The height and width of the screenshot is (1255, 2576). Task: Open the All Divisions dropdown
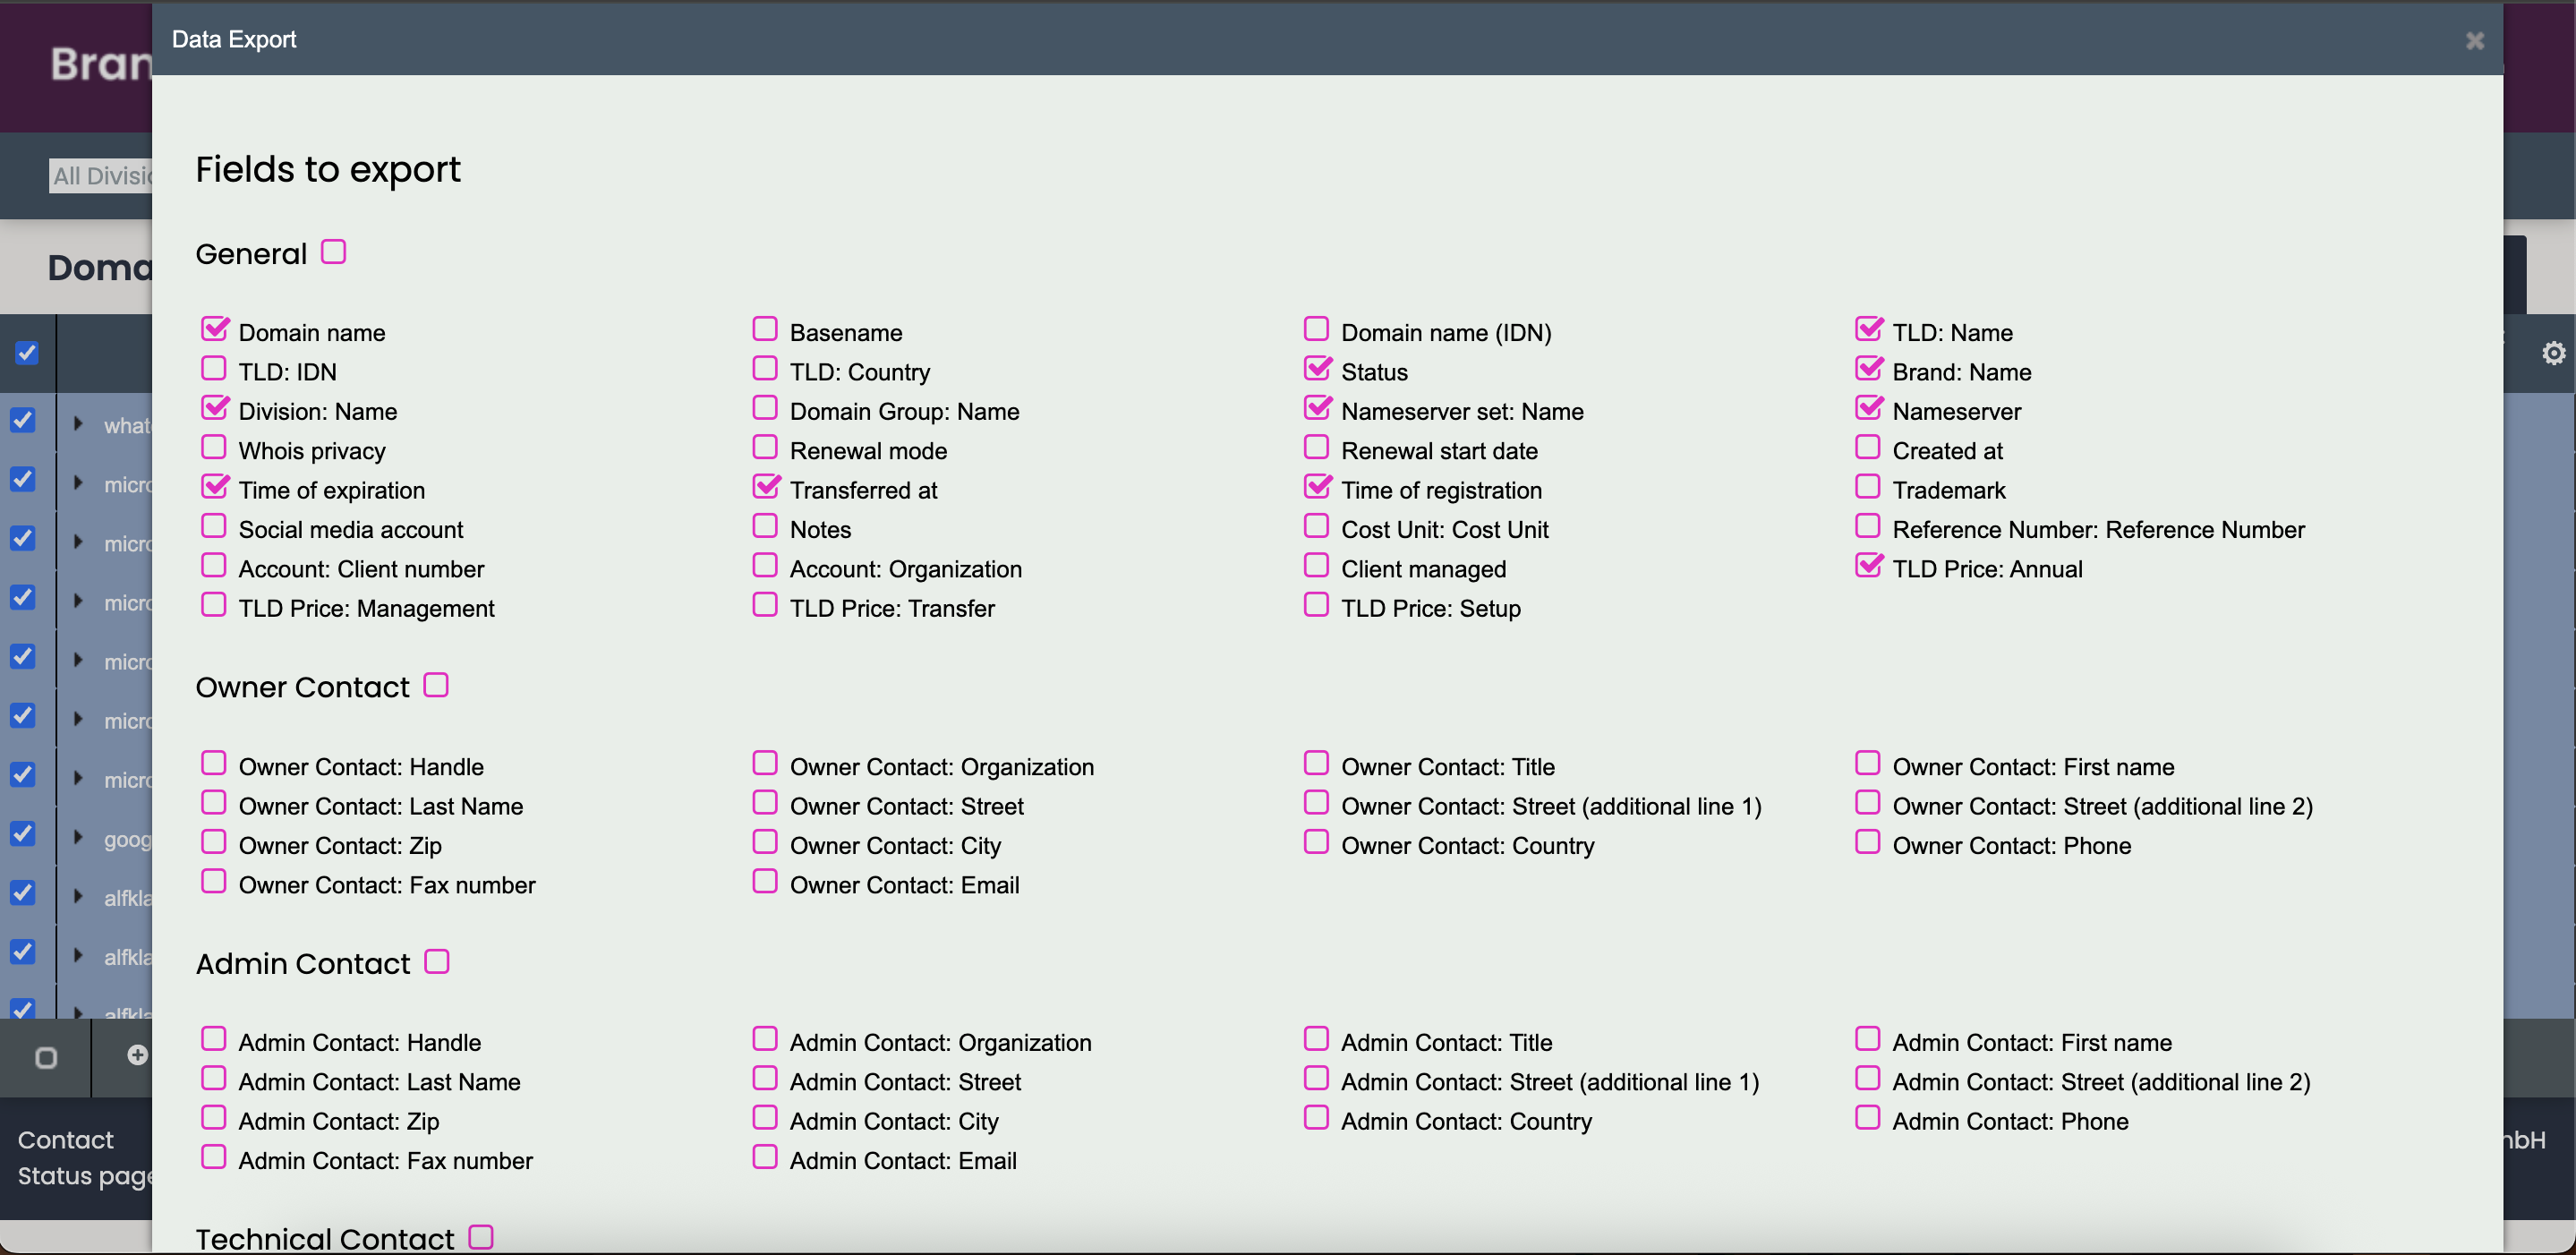click(x=100, y=176)
